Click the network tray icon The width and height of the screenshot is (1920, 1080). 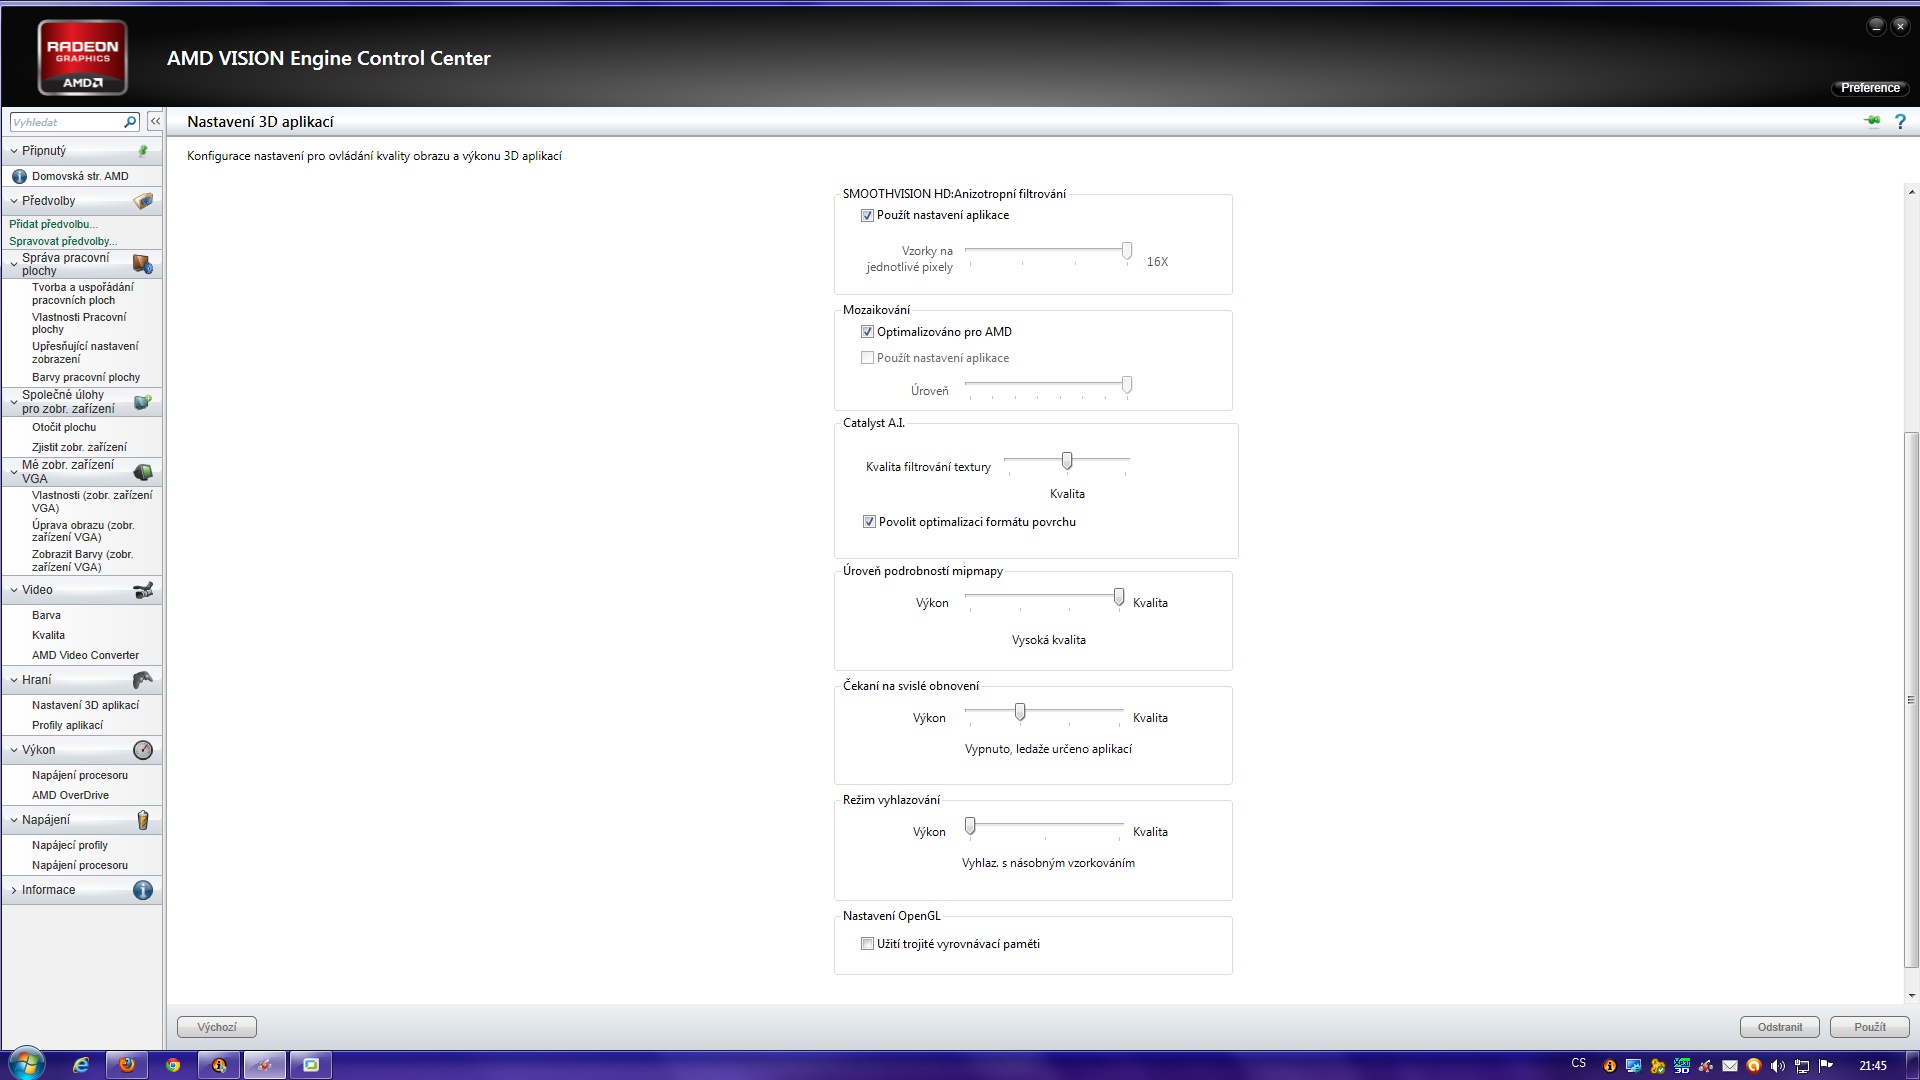coord(1802,1066)
